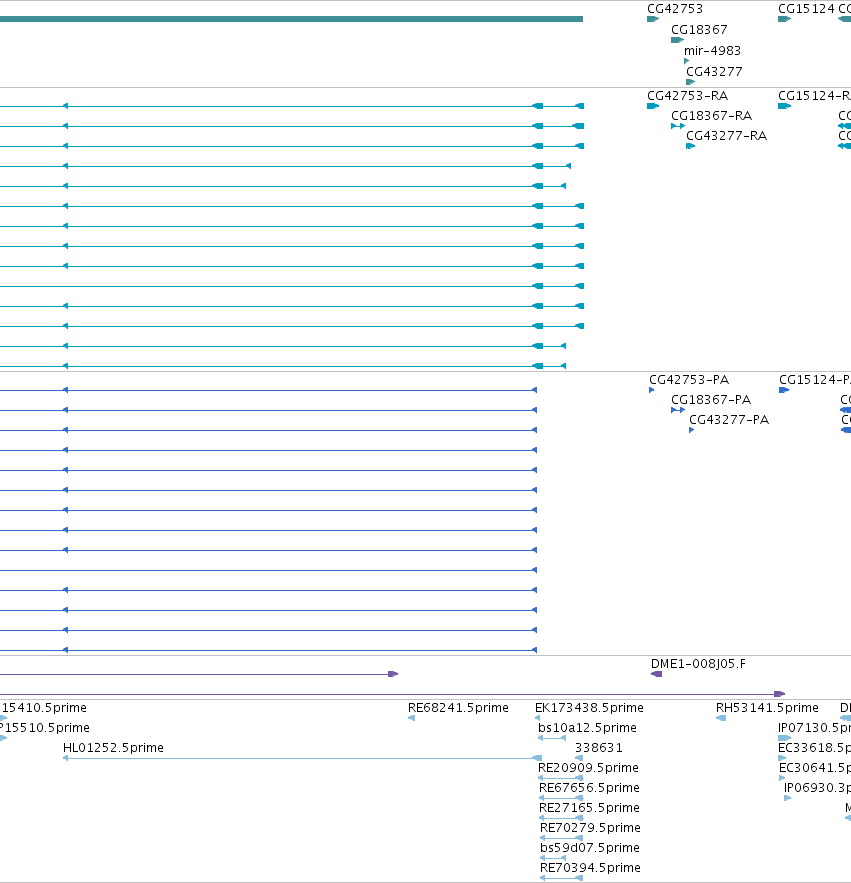Select the RE67656.5prime EST label

click(x=589, y=788)
